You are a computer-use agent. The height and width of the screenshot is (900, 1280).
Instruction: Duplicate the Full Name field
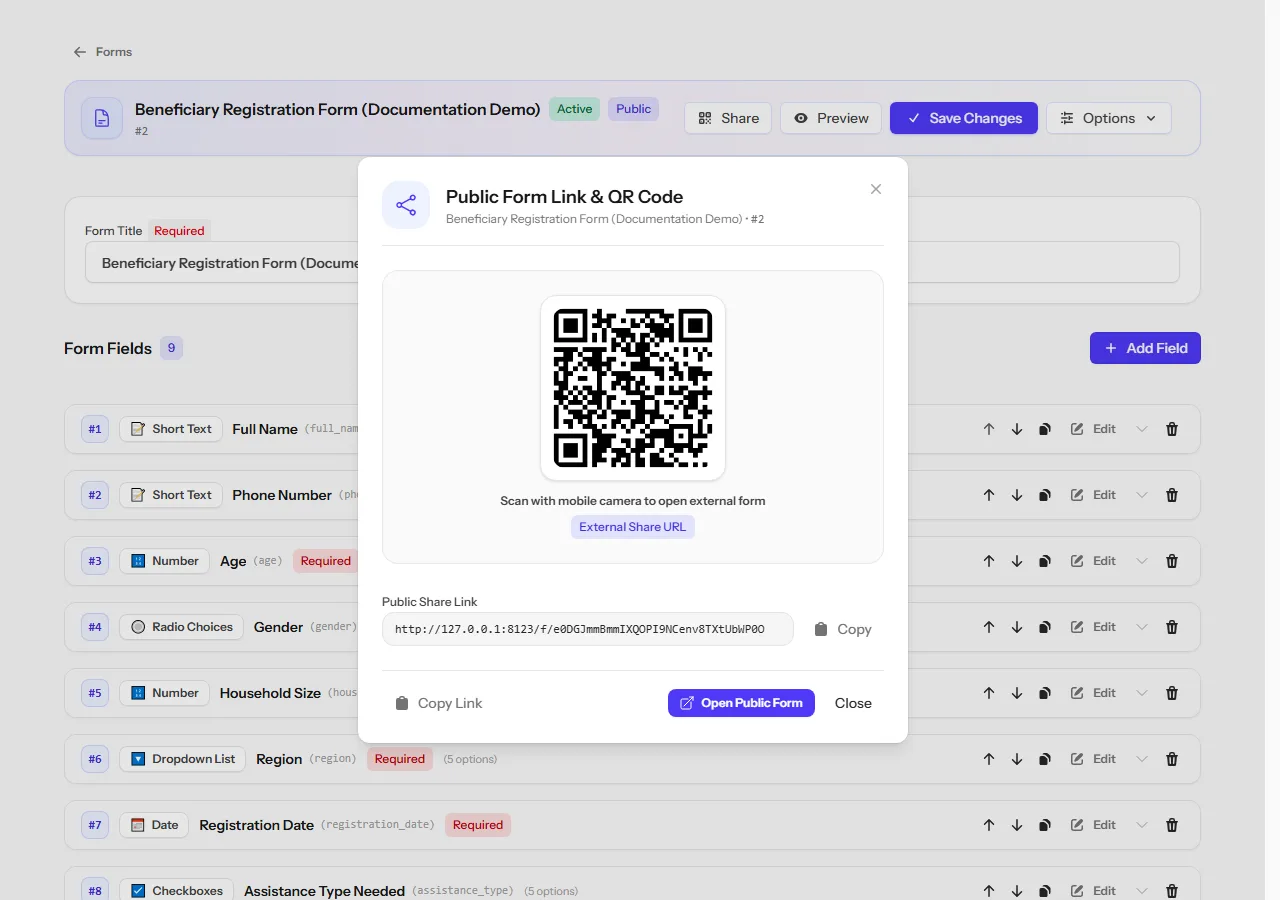coord(1045,429)
